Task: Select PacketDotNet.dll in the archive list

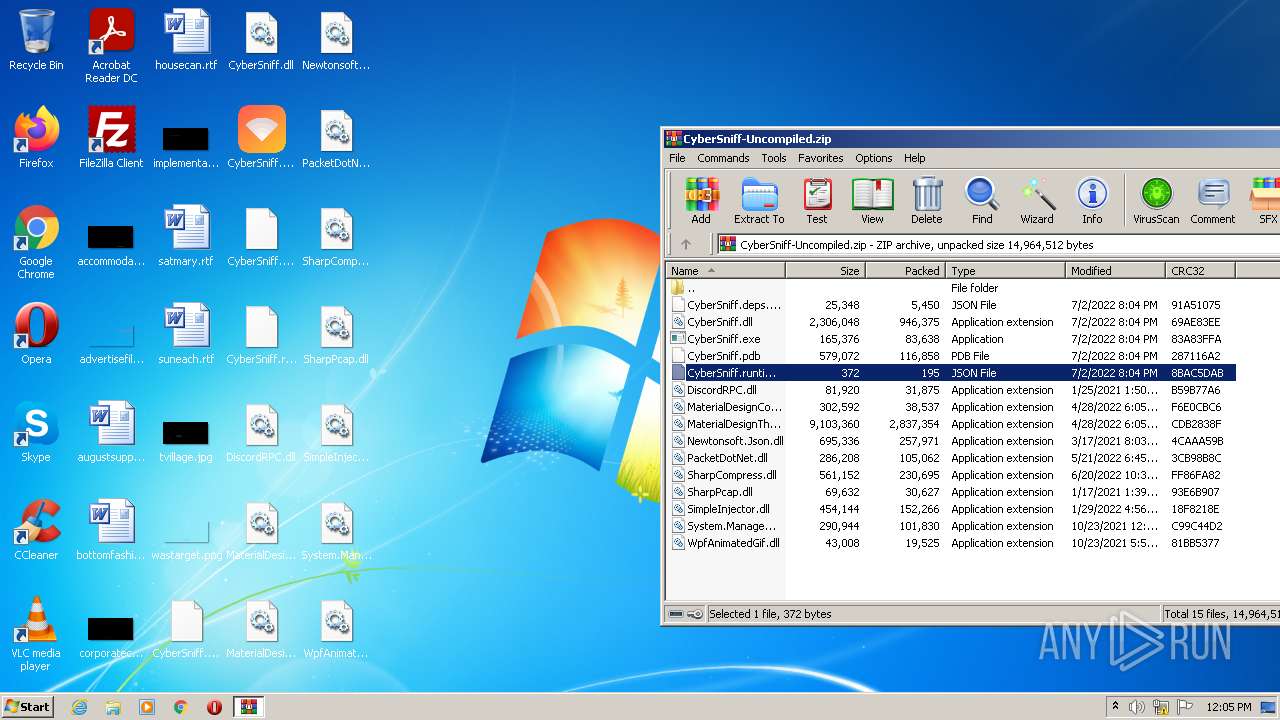Action: [953, 458]
